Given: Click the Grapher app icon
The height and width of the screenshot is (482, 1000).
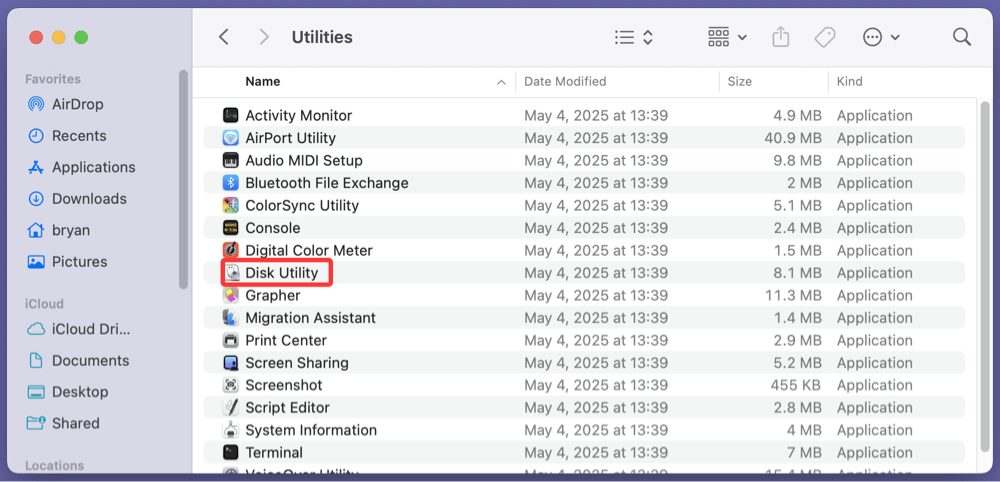Looking at the screenshot, I should click(x=230, y=295).
